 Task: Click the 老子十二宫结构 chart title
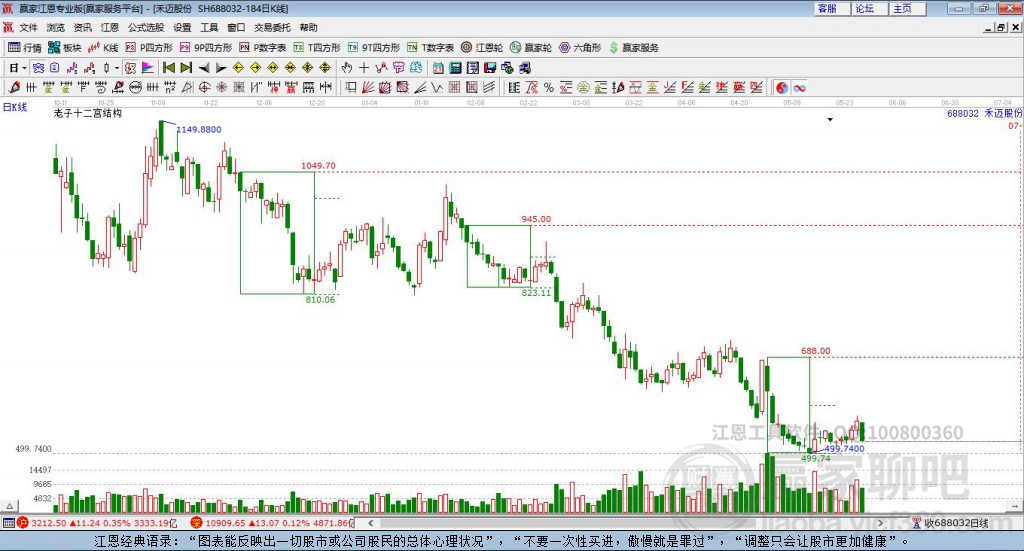tap(88, 114)
